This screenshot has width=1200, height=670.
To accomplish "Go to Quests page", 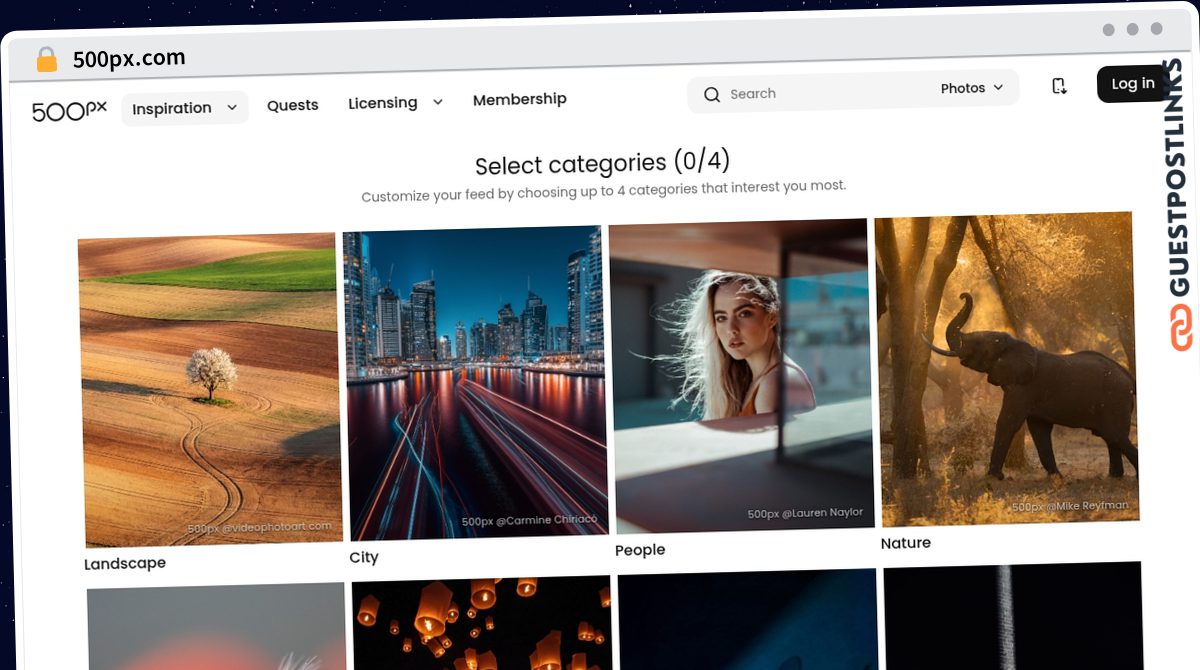I will pos(293,105).
